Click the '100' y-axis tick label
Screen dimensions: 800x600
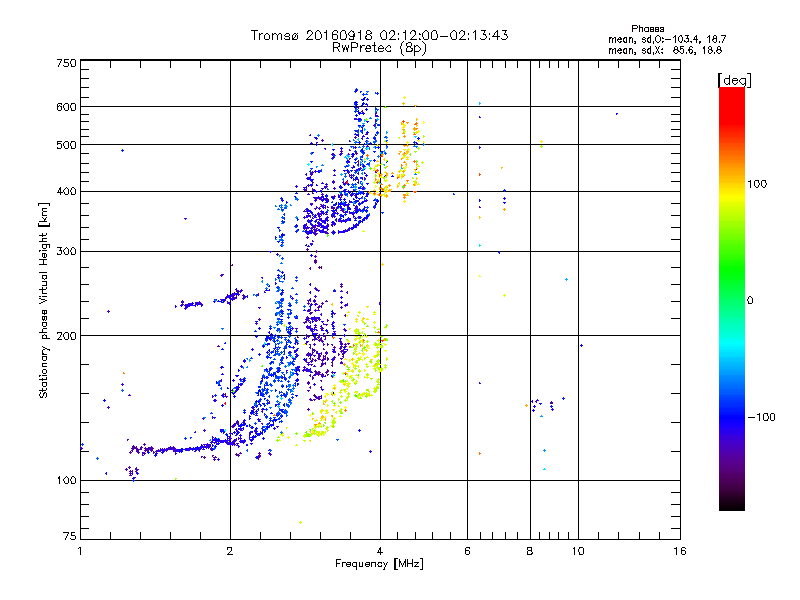click(x=66, y=481)
